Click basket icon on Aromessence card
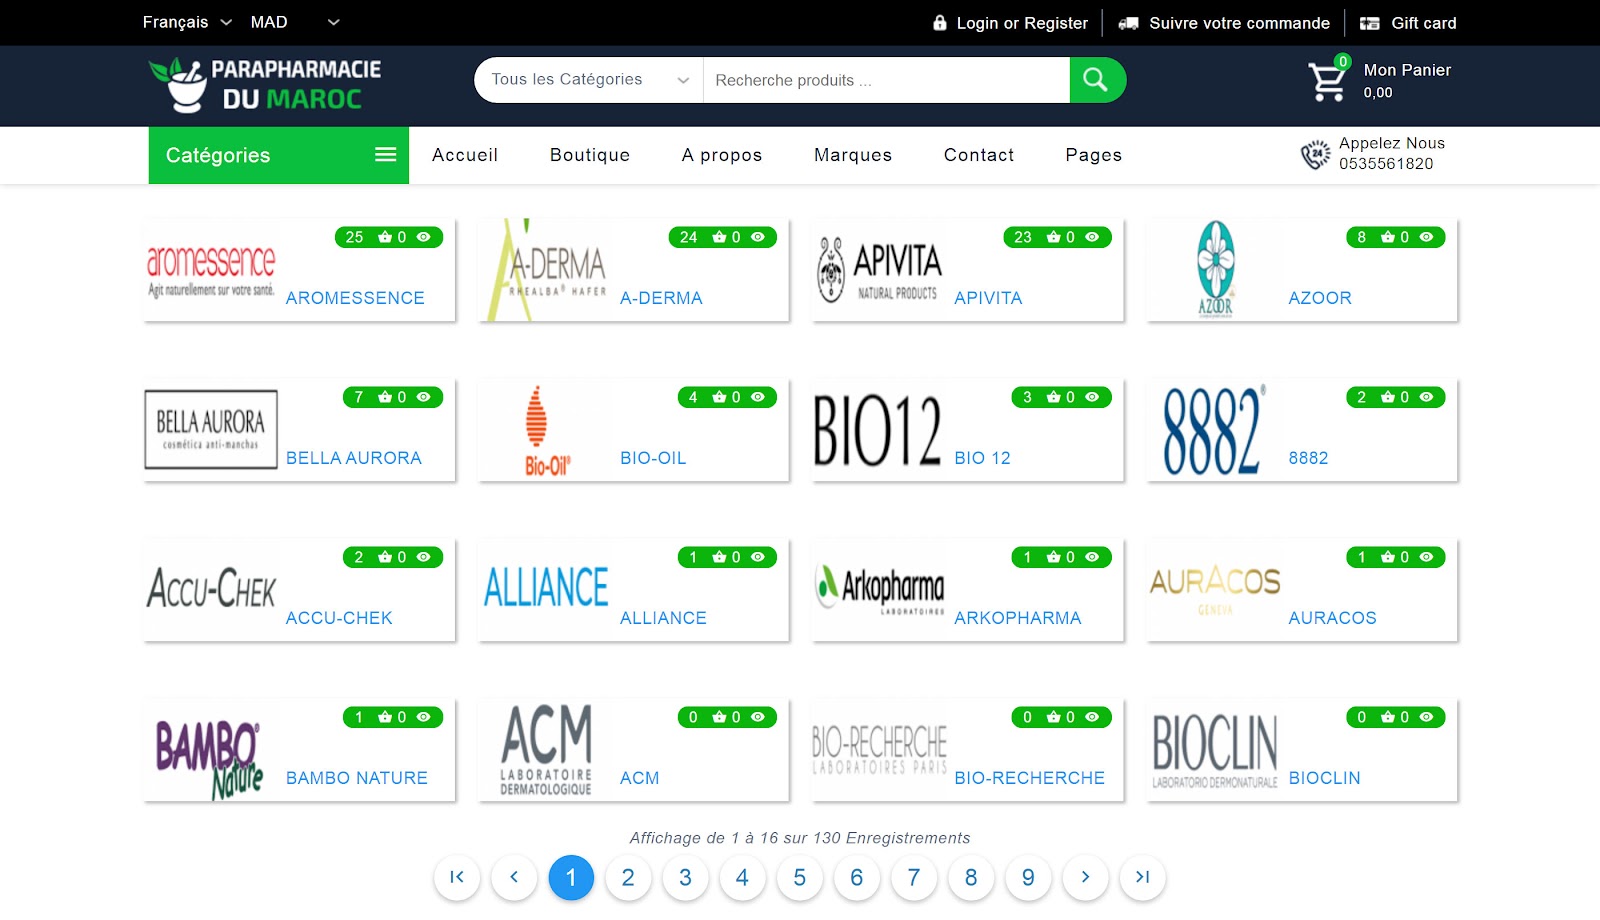The height and width of the screenshot is (920, 1600). [x=385, y=237]
